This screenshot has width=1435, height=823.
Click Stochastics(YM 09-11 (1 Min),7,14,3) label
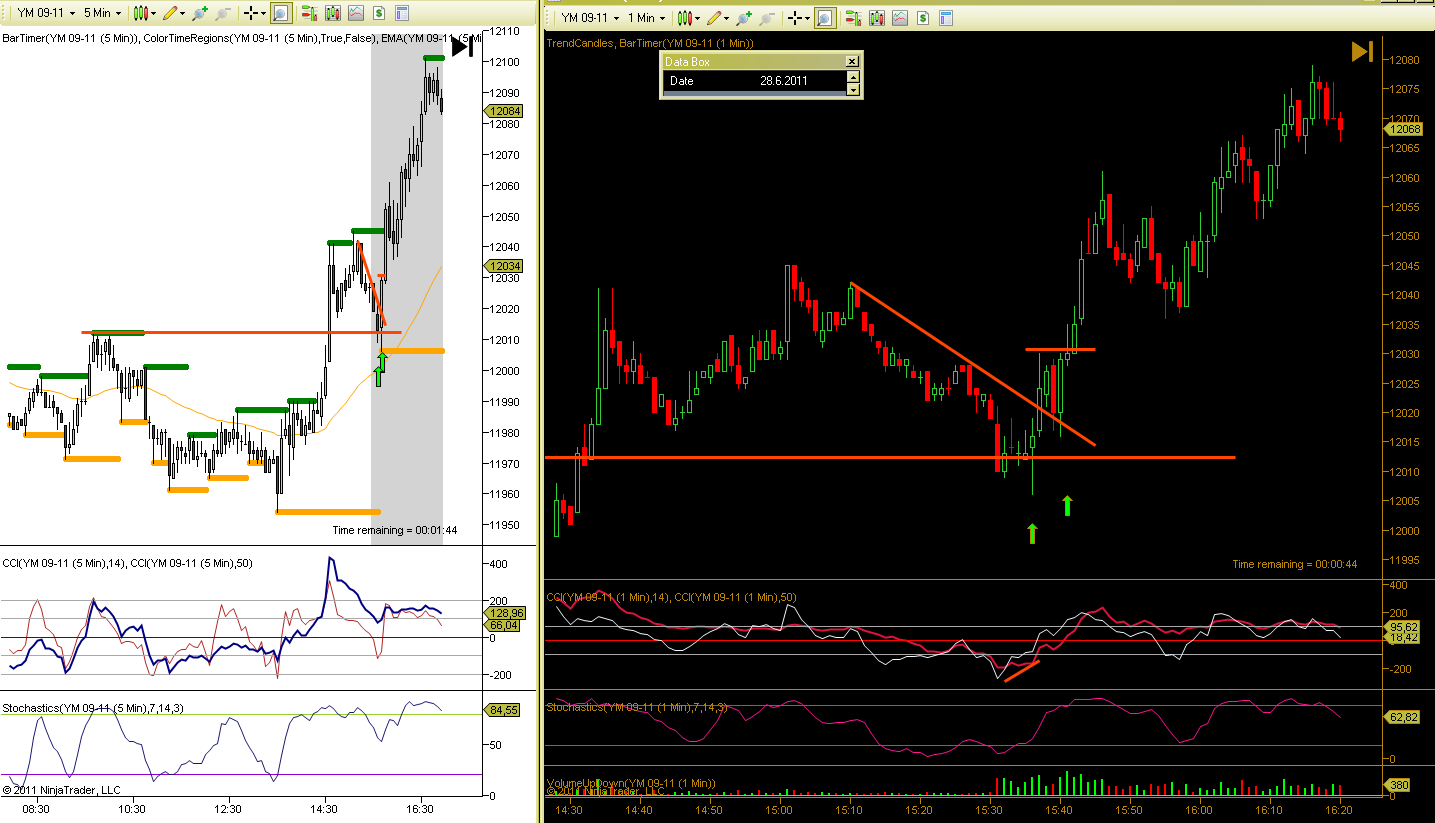[x=636, y=707]
